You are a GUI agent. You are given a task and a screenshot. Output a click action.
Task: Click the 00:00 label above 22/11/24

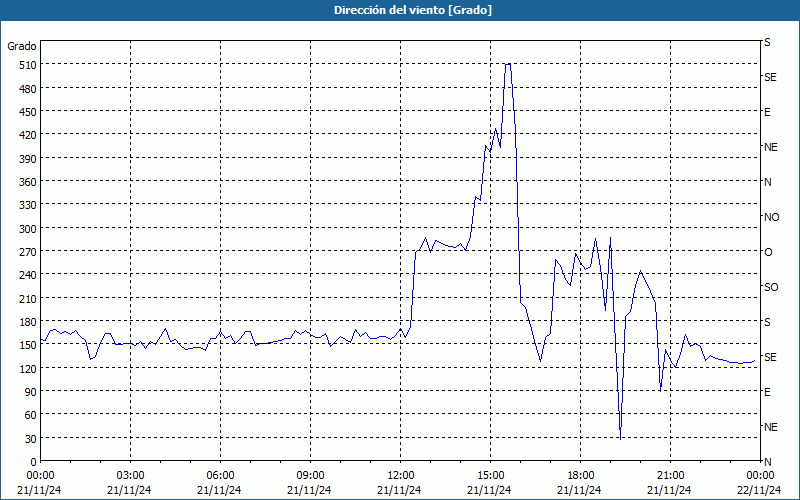[x=760, y=476]
